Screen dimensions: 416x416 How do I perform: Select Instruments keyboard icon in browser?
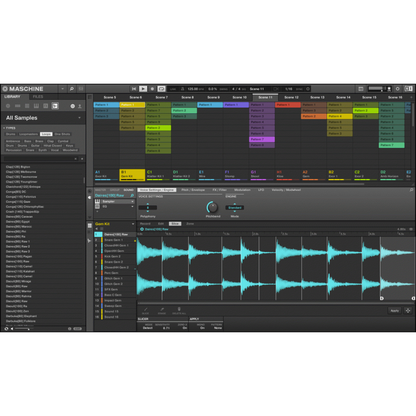[x=36, y=106]
